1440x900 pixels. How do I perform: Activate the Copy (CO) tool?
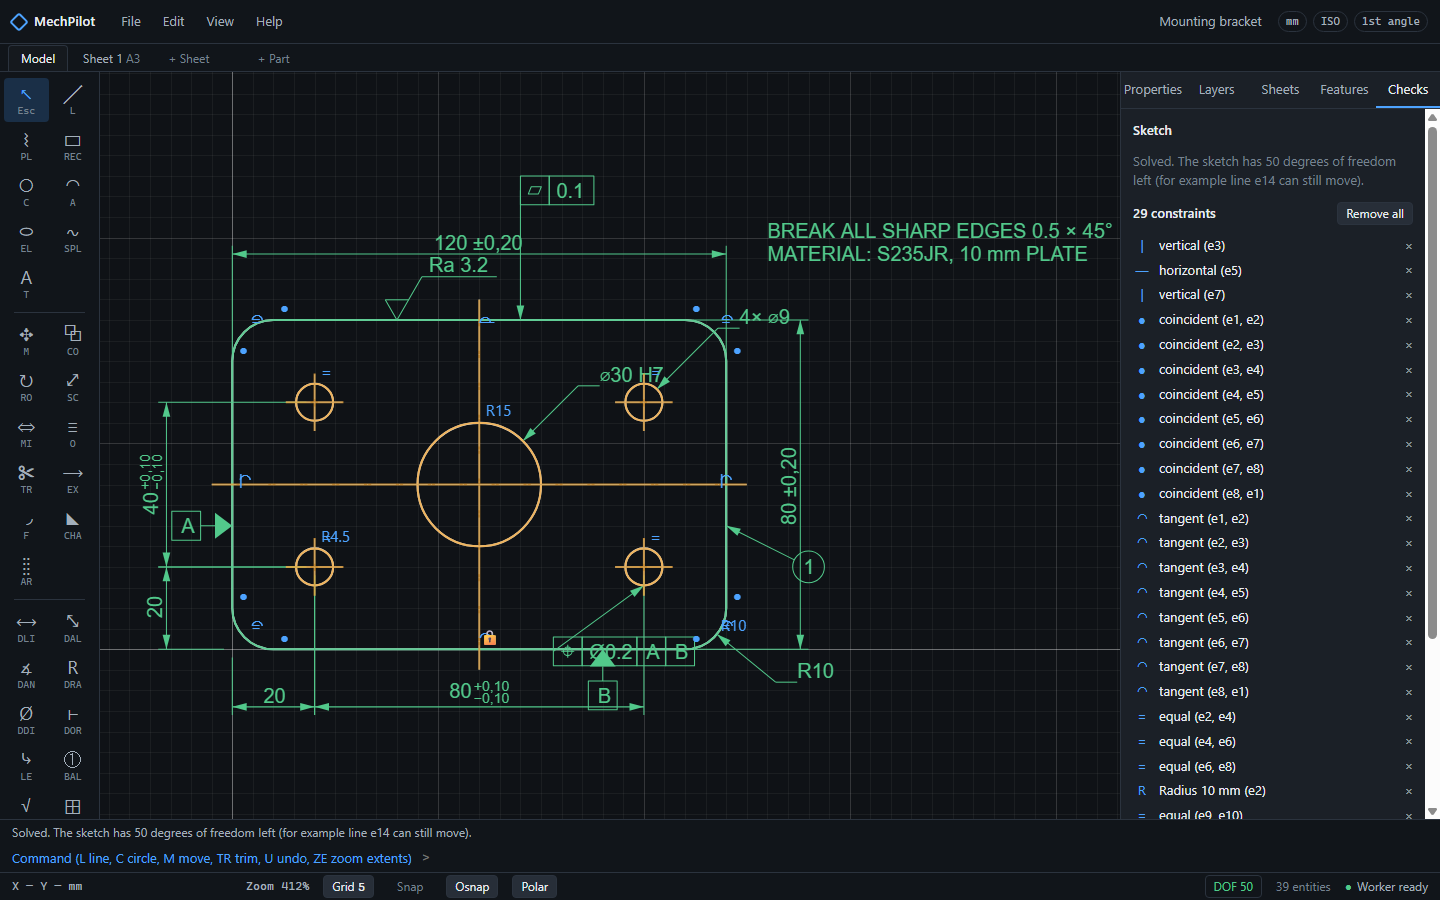coord(73,341)
